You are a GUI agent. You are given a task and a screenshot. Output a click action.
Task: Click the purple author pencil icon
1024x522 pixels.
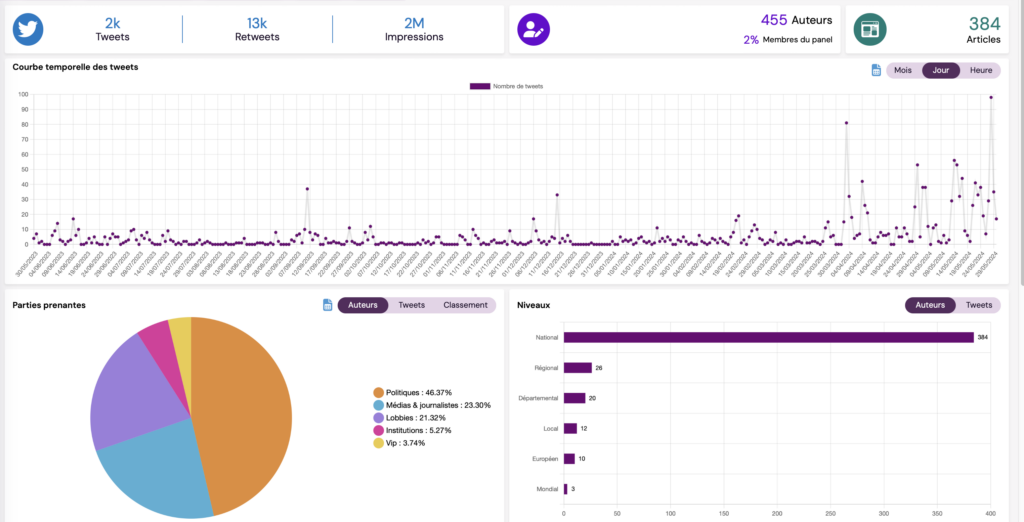(533, 30)
